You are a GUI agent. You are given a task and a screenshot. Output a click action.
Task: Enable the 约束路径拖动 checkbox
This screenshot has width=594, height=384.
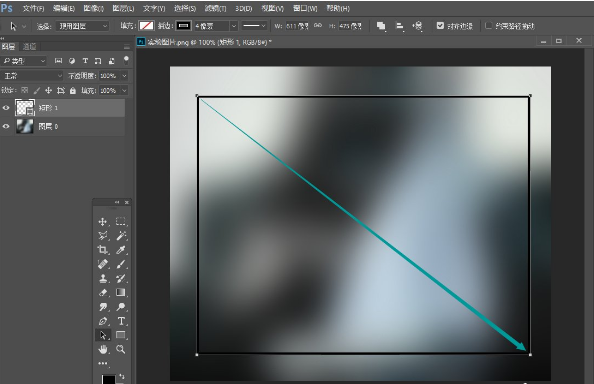488,26
